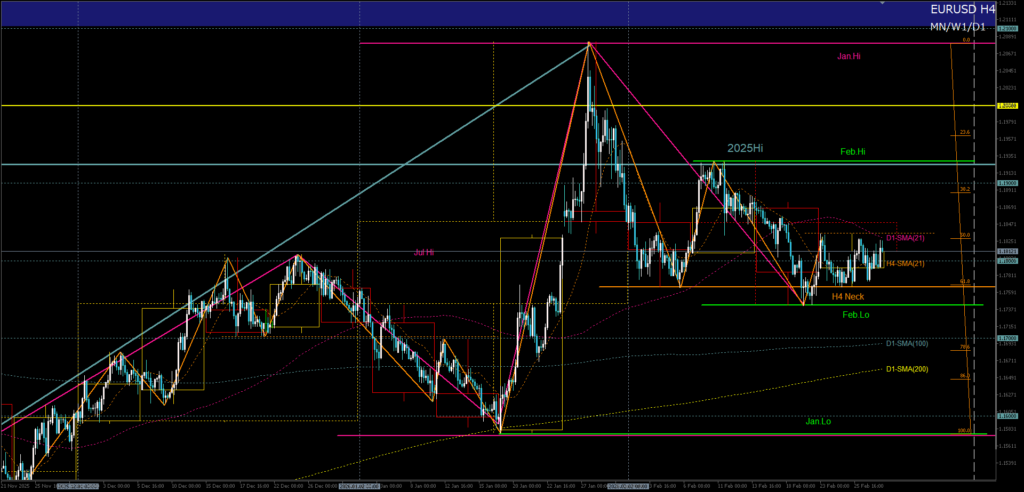Click the green Feb.Hi label

point(853,151)
